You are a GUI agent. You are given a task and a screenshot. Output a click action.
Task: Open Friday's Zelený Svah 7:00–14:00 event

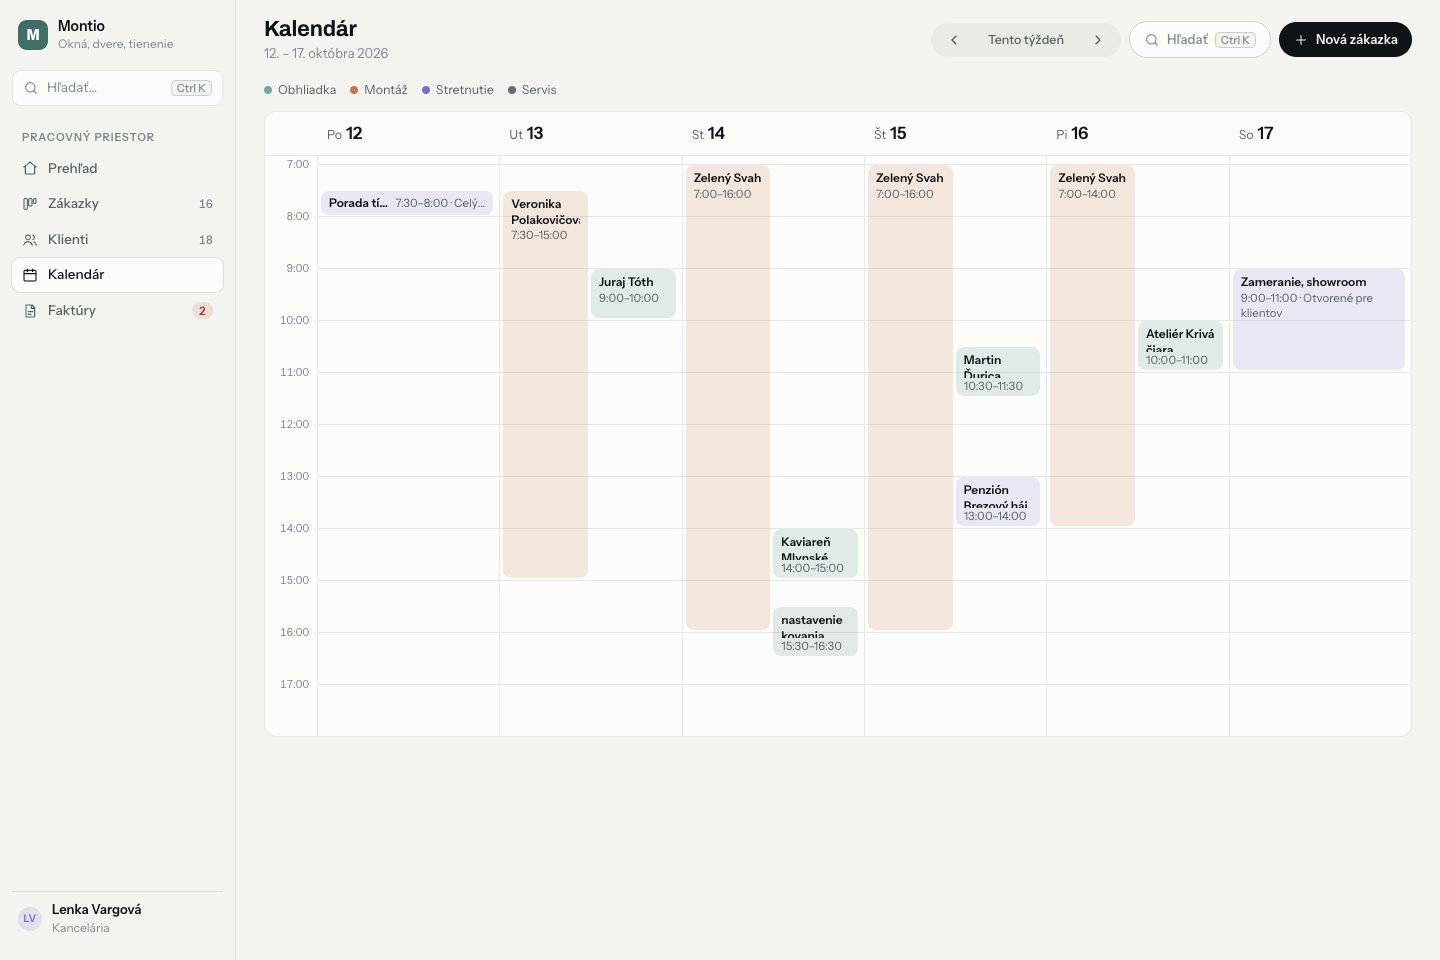[1092, 345]
